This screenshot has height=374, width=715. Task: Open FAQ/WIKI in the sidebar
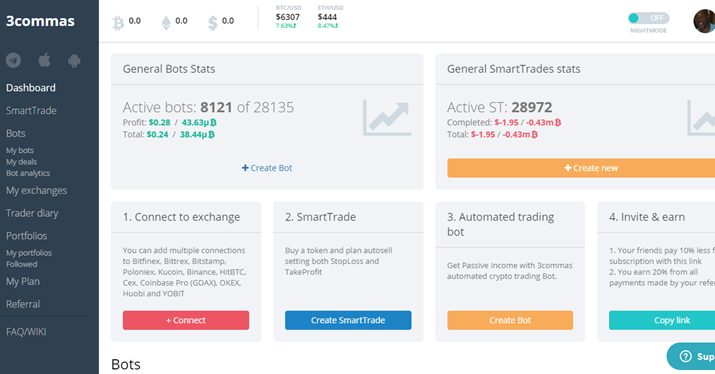click(x=26, y=332)
